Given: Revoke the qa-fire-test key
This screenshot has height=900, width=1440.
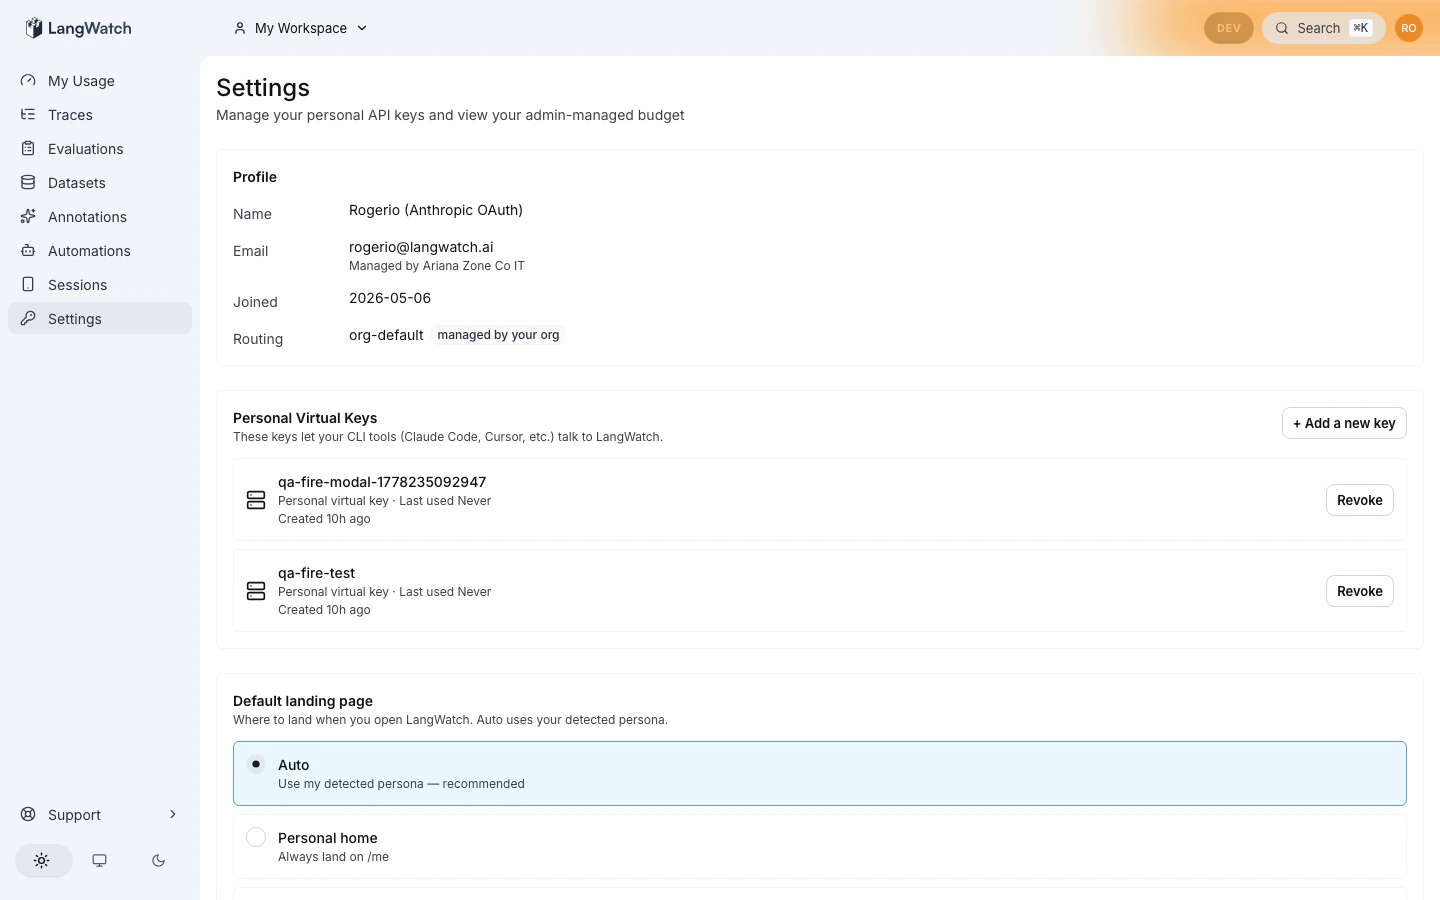Looking at the screenshot, I should (x=1360, y=591).
